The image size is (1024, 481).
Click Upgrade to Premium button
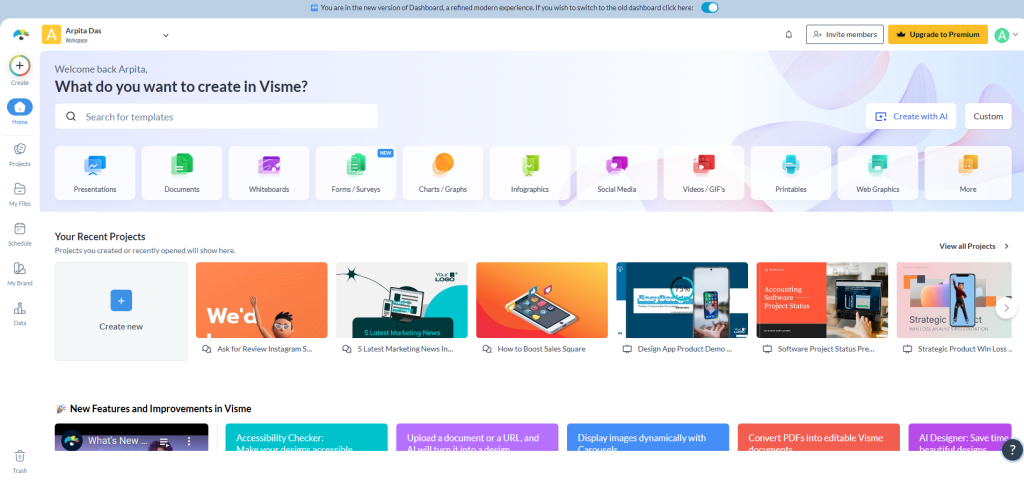tap(938, 35)
